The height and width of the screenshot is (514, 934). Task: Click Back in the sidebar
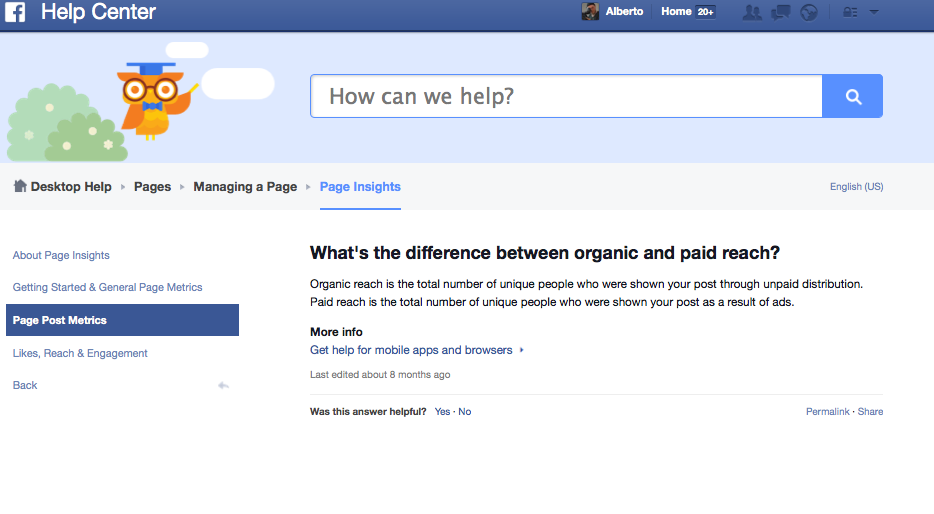coord(25,385)
